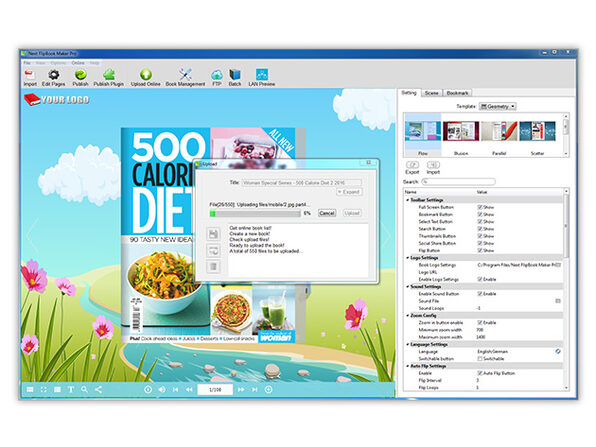Click the Sound File browse icon
The image size is (596, 447).
click(x=558, y=301)
